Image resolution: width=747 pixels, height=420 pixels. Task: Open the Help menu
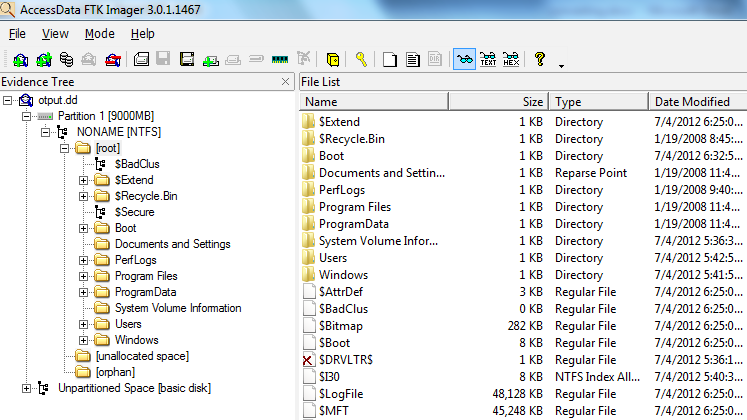coord(142,34)
